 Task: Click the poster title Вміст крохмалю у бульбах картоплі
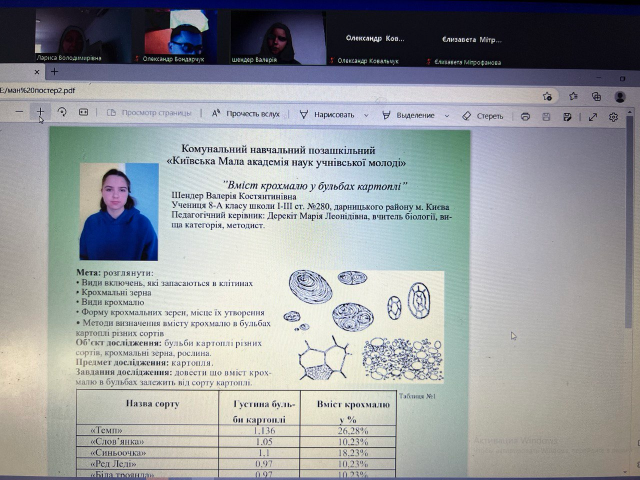point(315,186)
